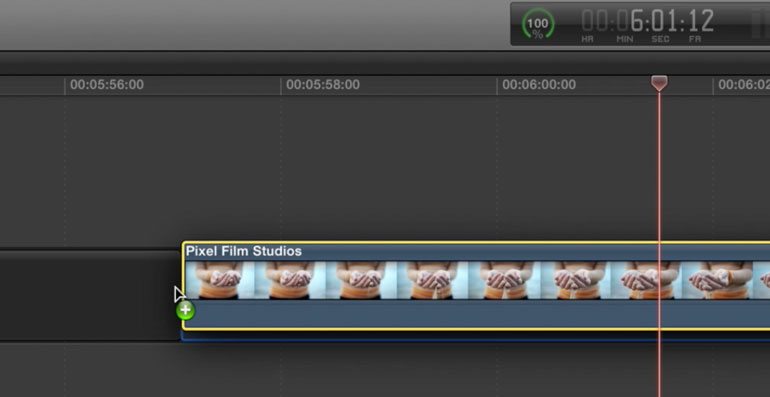This screenshot has height=397, width=770.
Task: Click the 100% background tasks indicator
Action: [x=538, y=24]
